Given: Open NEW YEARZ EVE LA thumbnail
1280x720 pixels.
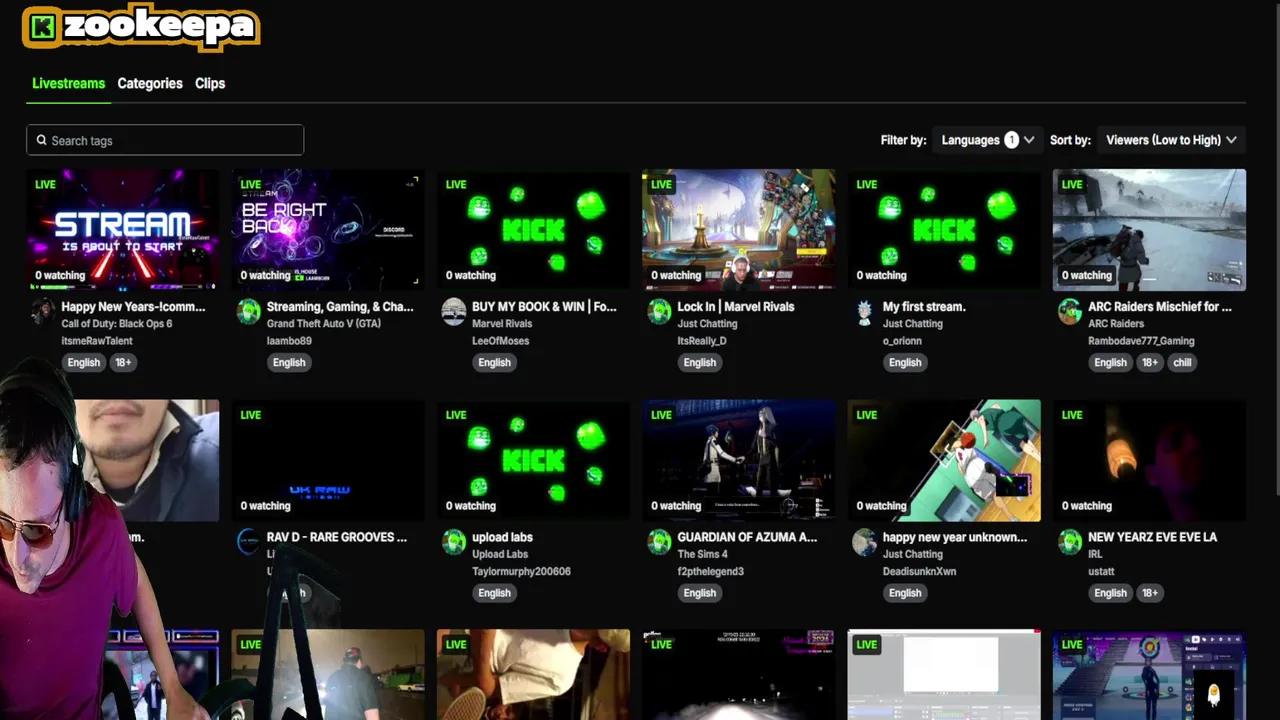Looking at the screenshot, I should (1149, 460).
